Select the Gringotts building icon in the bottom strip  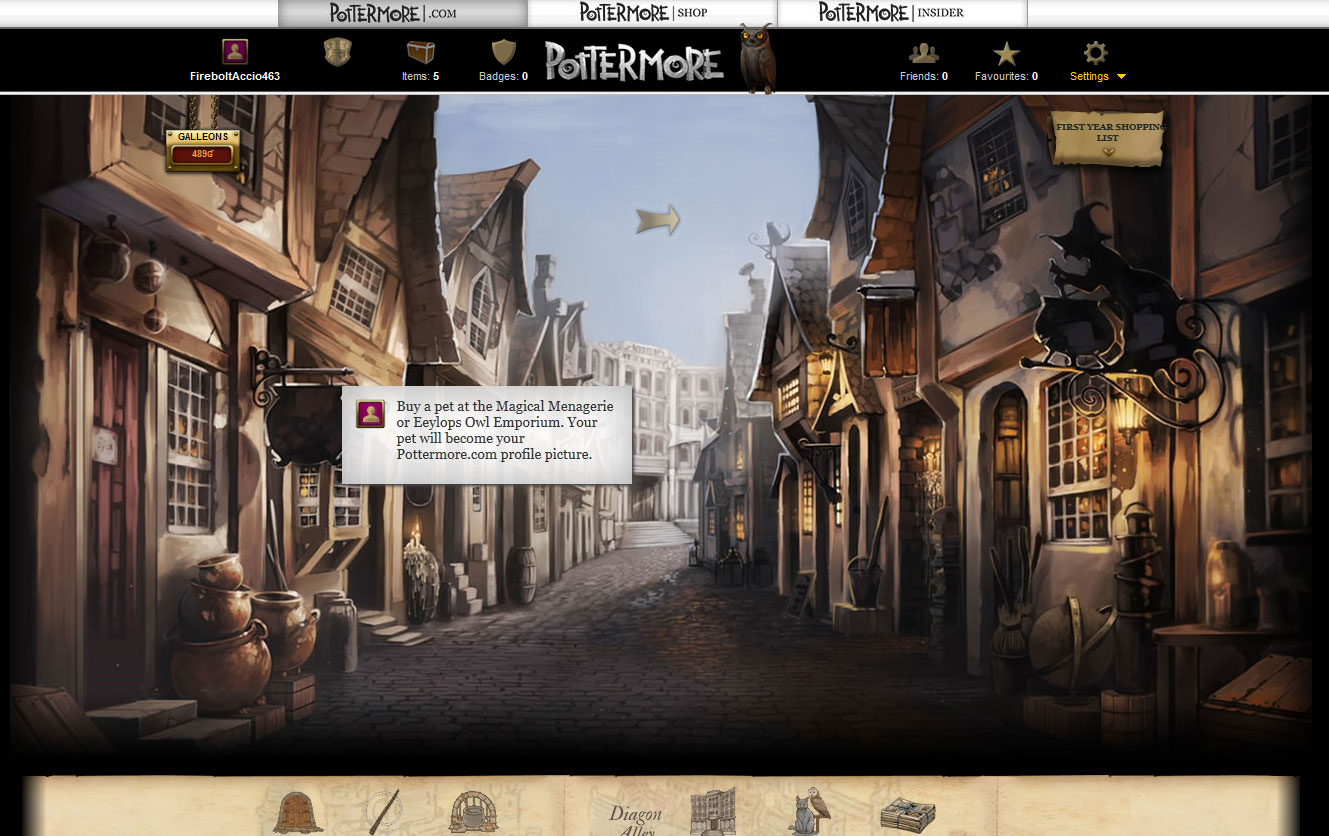click(x=713, y=811)
